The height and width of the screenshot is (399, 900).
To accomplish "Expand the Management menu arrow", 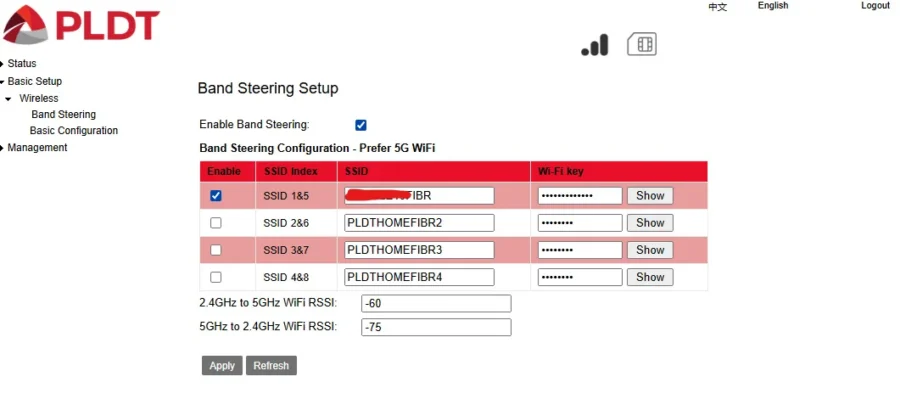I will (2, 148).
